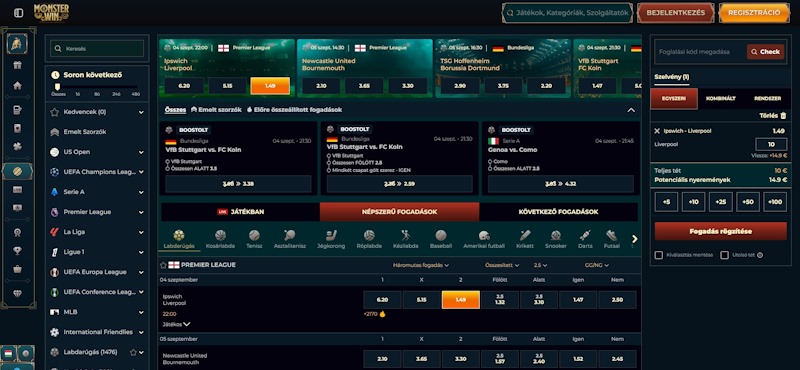Viewport: 800px width, 370px height.
Task: Adjust the Soron következő time slider handle
Action: 57,87
